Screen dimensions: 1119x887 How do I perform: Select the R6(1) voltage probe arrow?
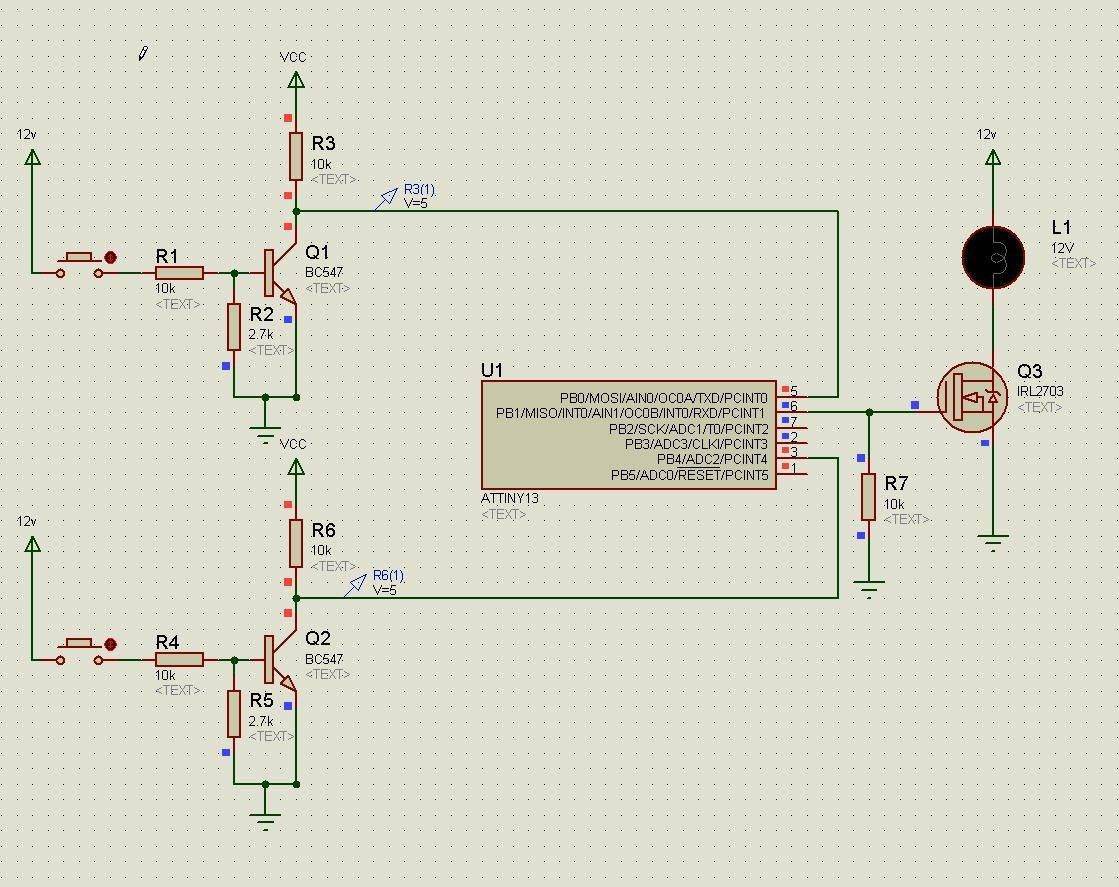[356, 586]
